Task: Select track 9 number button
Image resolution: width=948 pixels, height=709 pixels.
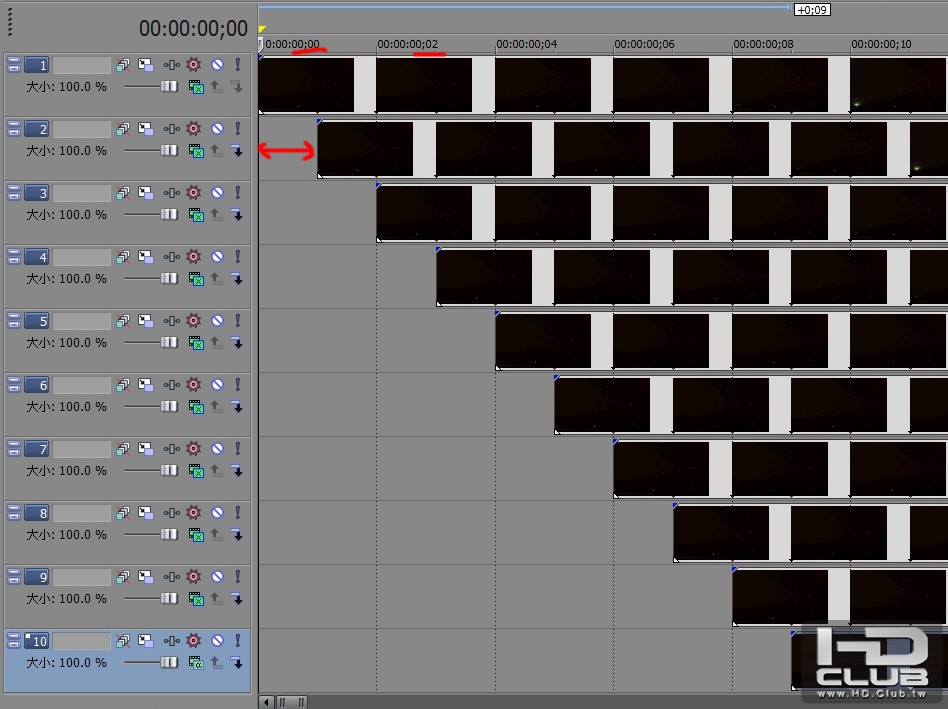Action: (37, 578)
